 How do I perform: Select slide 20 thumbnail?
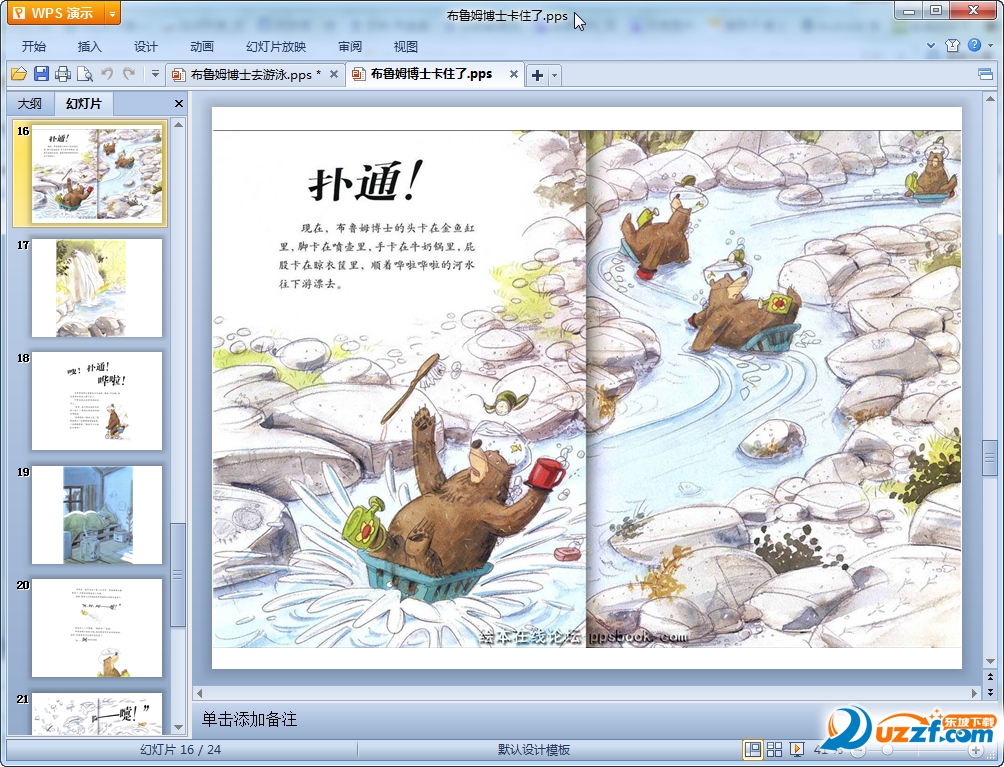point(97,628)
